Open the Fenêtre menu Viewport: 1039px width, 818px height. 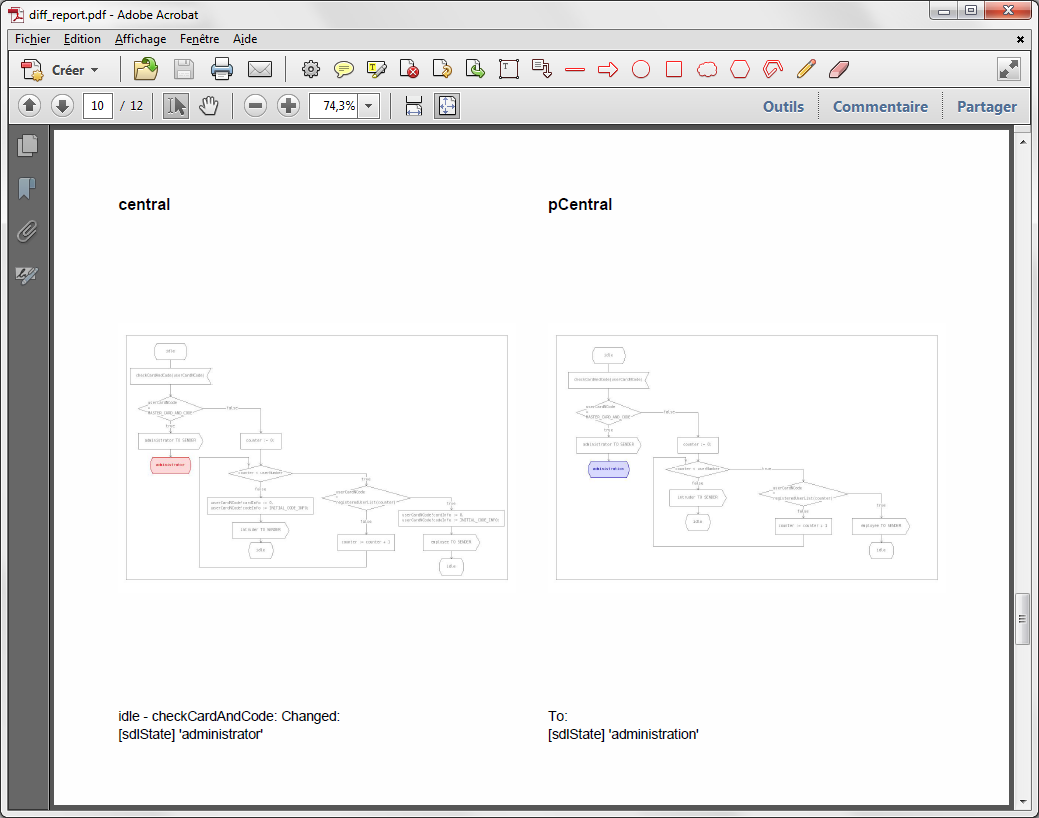199,39
